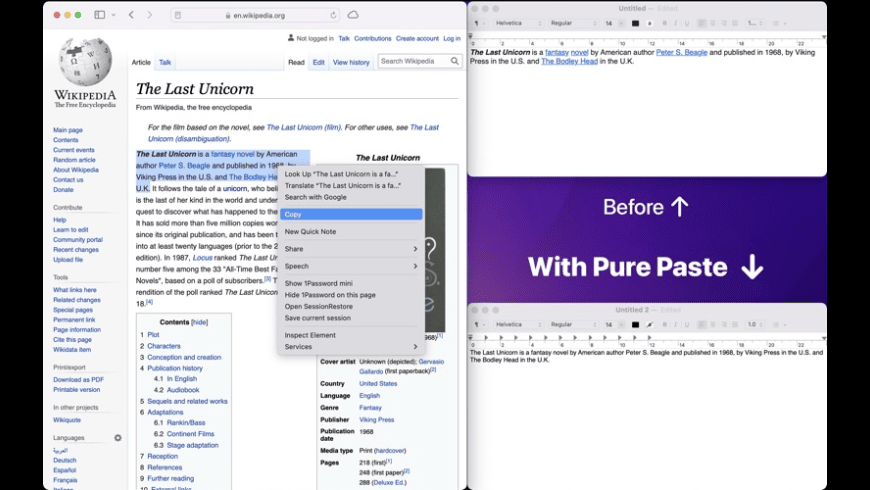
Task: Align text left in the Untitled window
Action: (x=702, y=23)
